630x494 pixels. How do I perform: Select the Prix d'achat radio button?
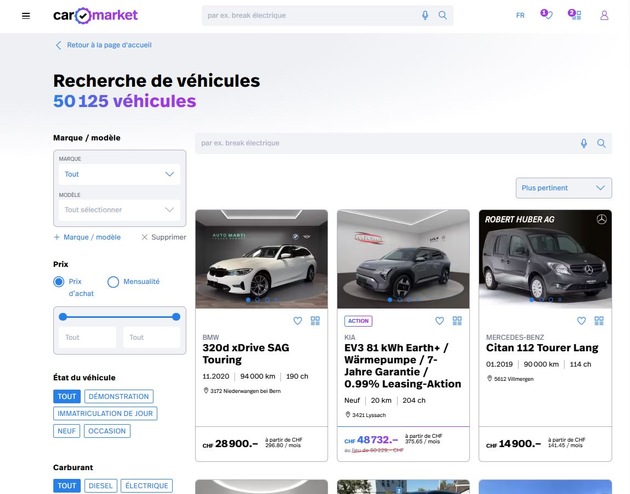(59, 282)
